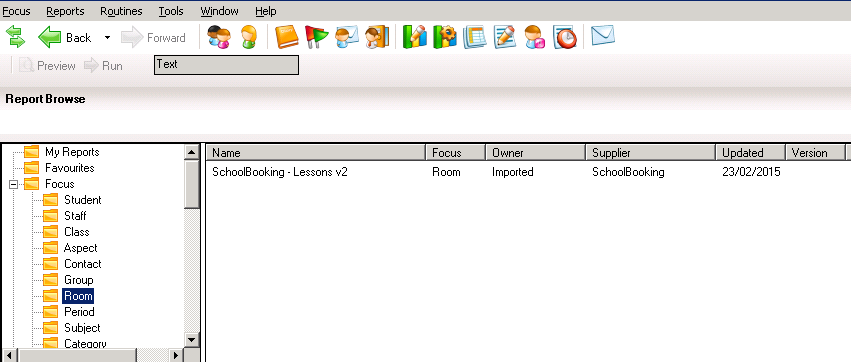
Task: Click the bar chart with gear icon
Action: [x=444, y=37]
